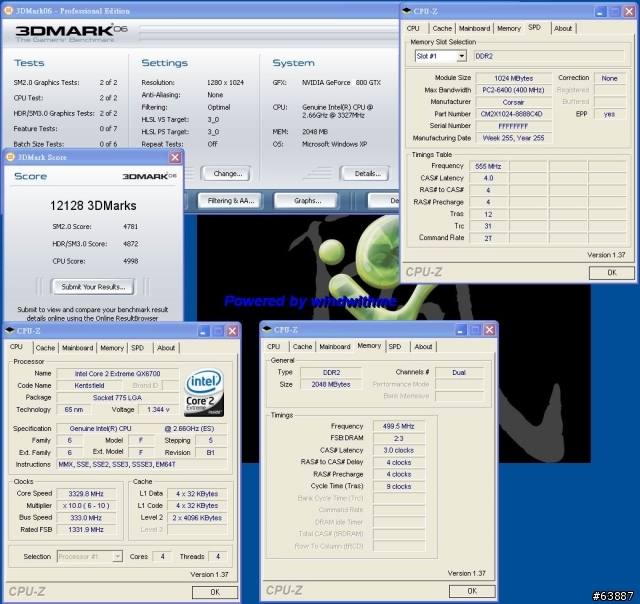
Task: Open Cache tab in processor CPU-Z window
Action: pos(45,348)
